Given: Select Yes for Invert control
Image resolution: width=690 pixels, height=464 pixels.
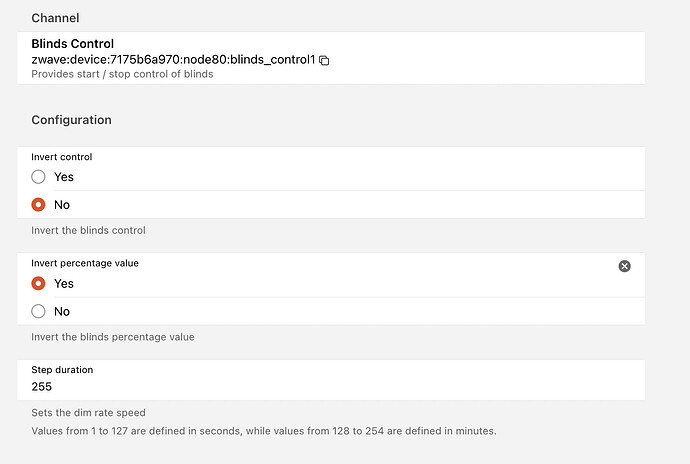Looking at the screenshot, I should [x=39, y=177].
